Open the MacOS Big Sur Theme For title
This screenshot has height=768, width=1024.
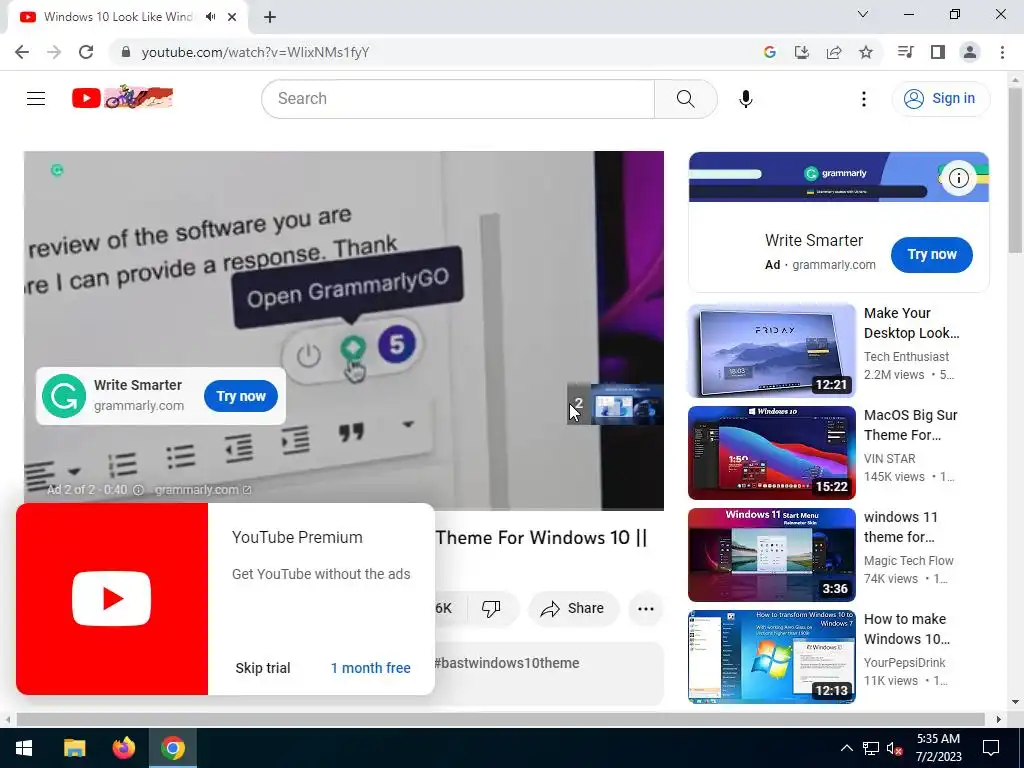coord(910,425)
